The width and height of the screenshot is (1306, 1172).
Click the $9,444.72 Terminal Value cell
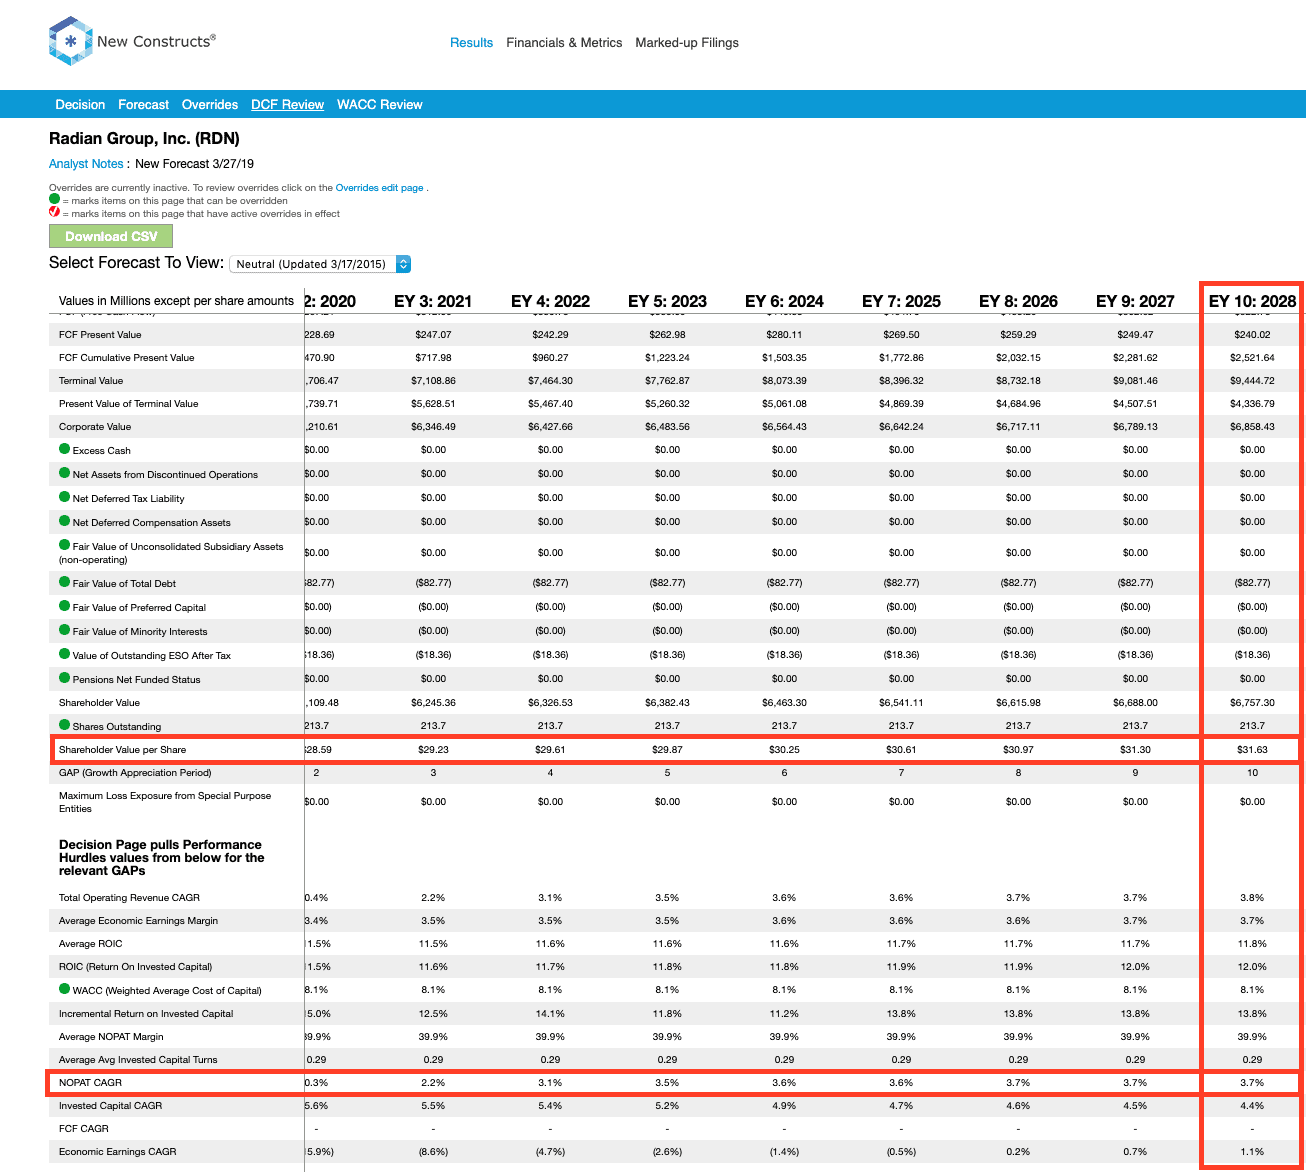click(1252, 381)
